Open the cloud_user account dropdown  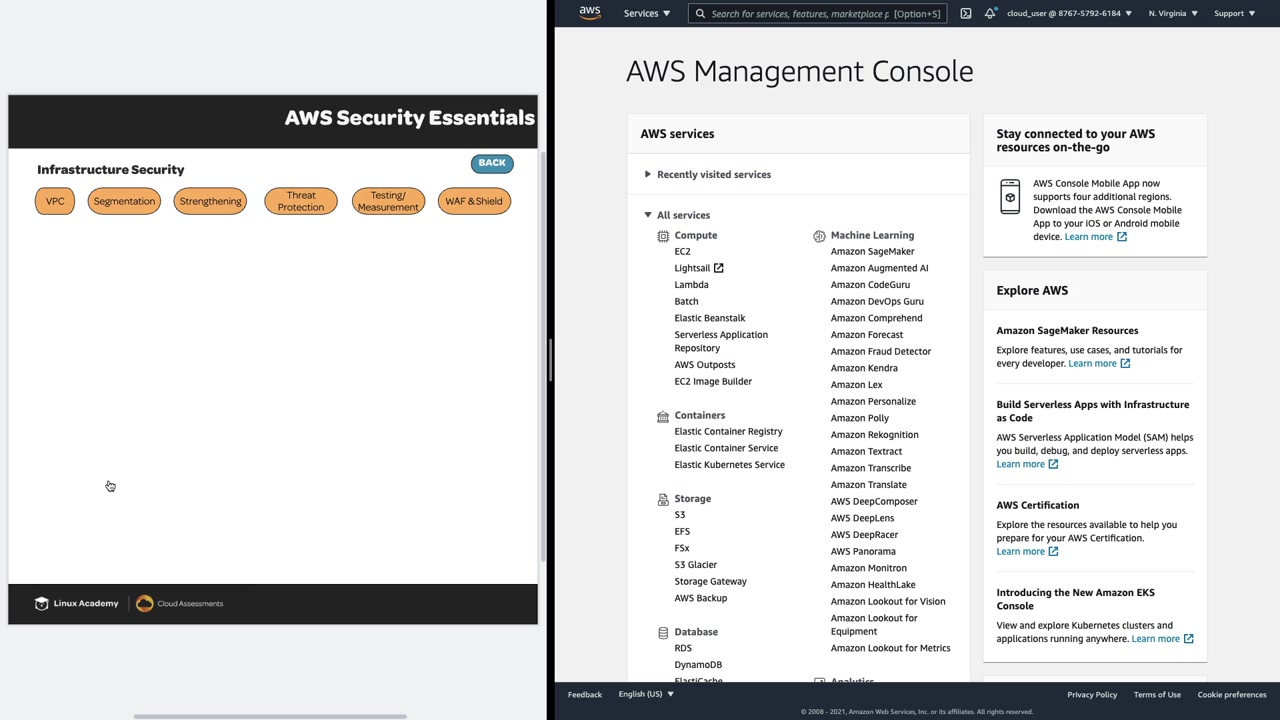point(1069,13)
